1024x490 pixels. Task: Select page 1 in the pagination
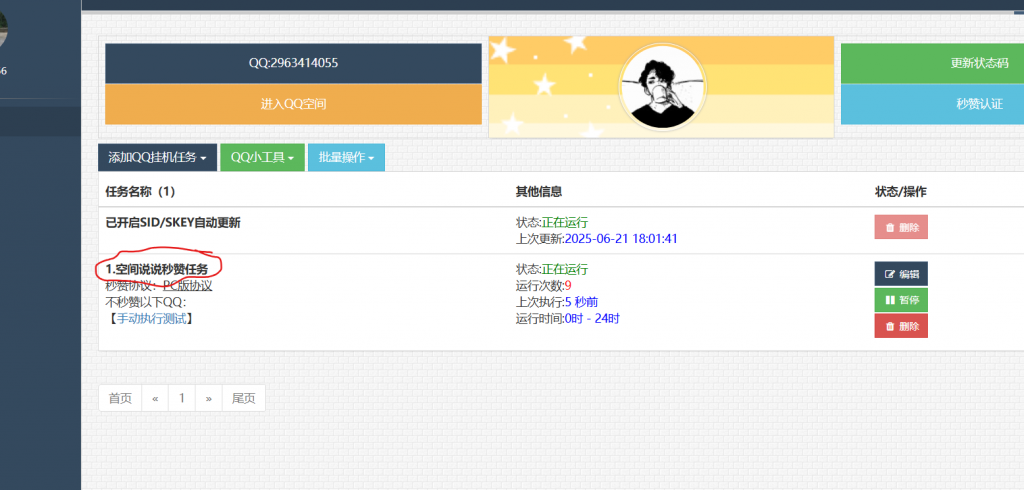pos(182,398)
